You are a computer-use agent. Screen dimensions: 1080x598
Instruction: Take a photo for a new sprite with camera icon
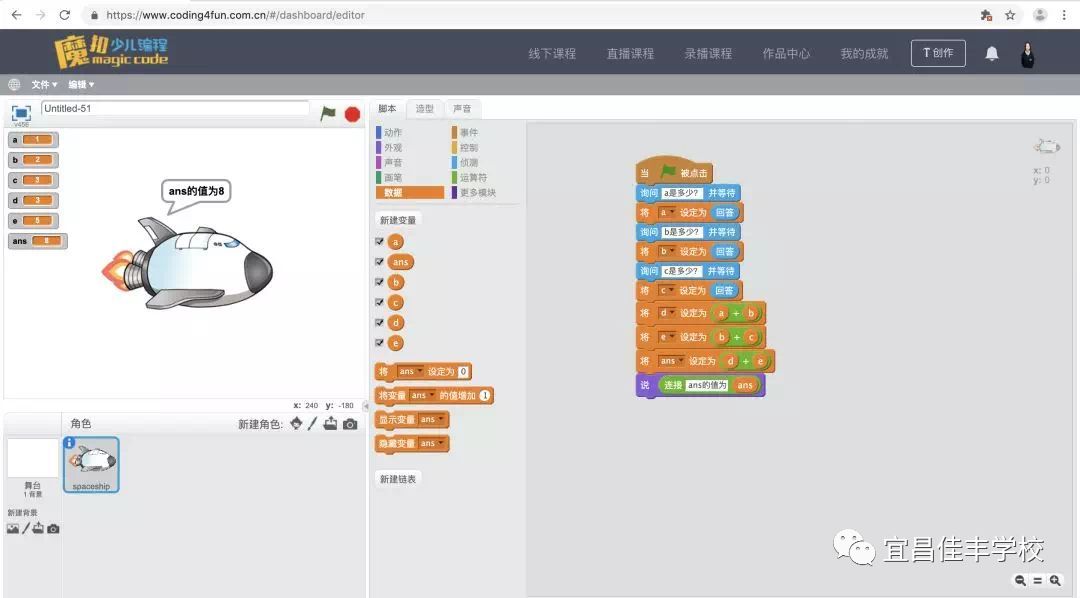click(348, 423)
